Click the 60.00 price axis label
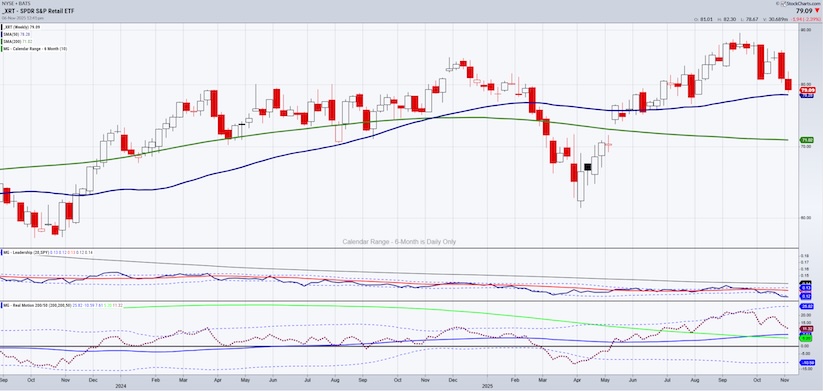Image resolution: width=823 pixels, height=391 pixels. tap(805, 217)
